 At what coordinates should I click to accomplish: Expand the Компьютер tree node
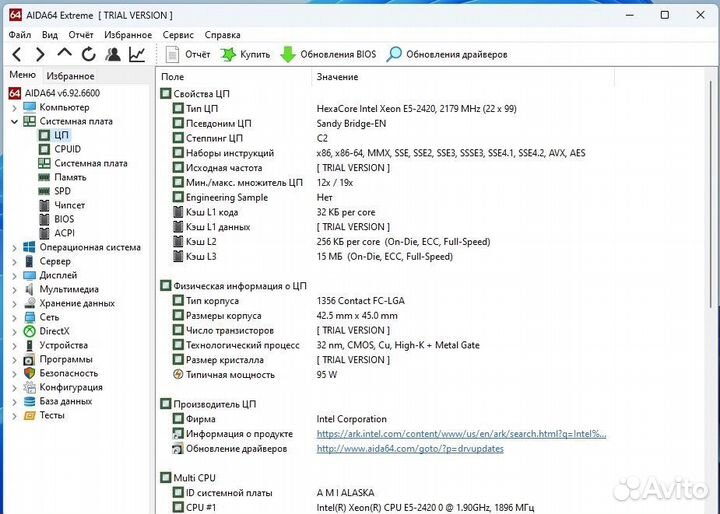pos(14,108)
